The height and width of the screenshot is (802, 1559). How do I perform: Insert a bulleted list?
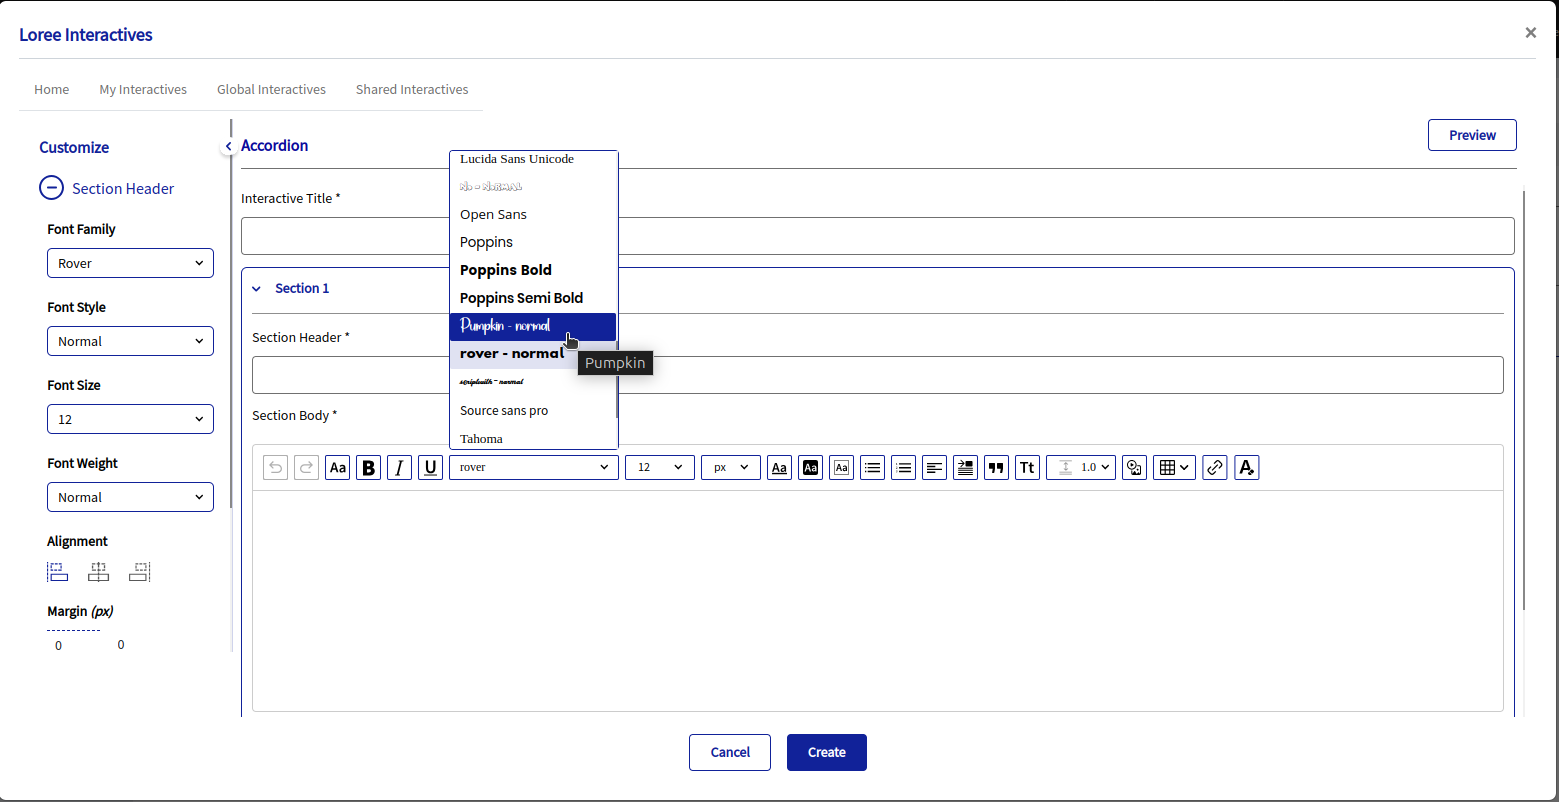coord(873,467)
